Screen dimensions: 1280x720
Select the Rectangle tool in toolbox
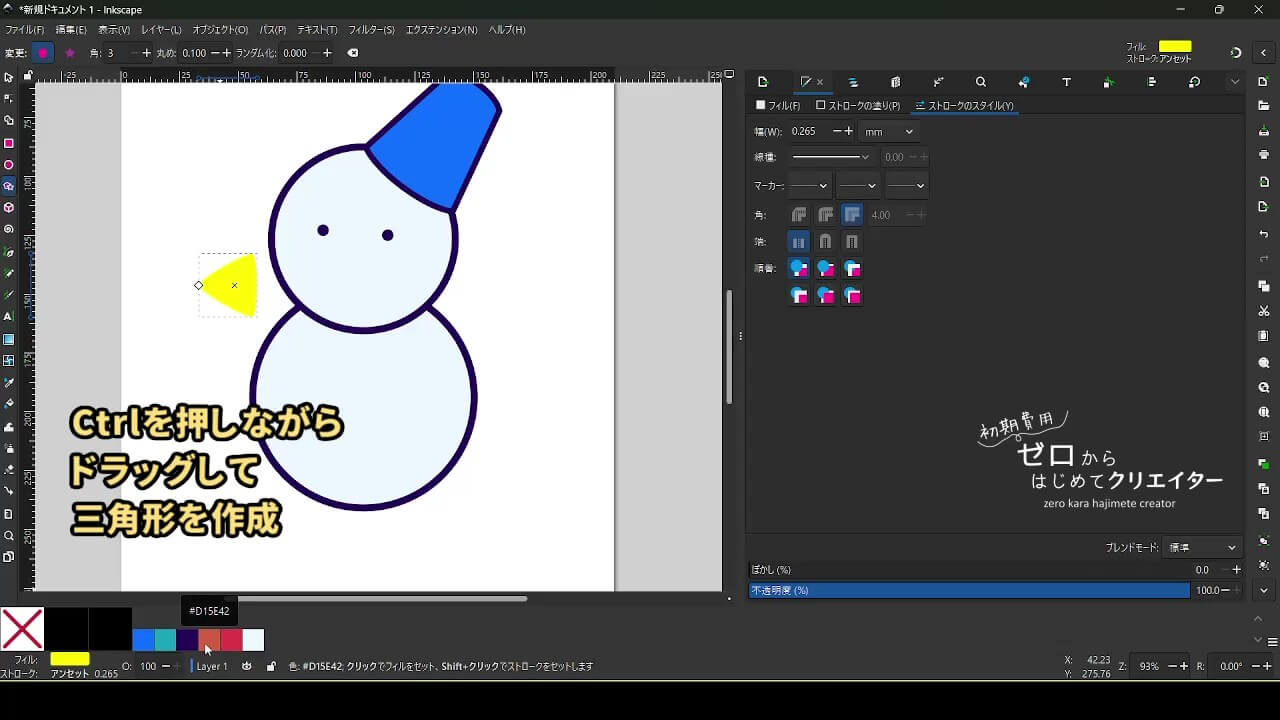point(9,143)
